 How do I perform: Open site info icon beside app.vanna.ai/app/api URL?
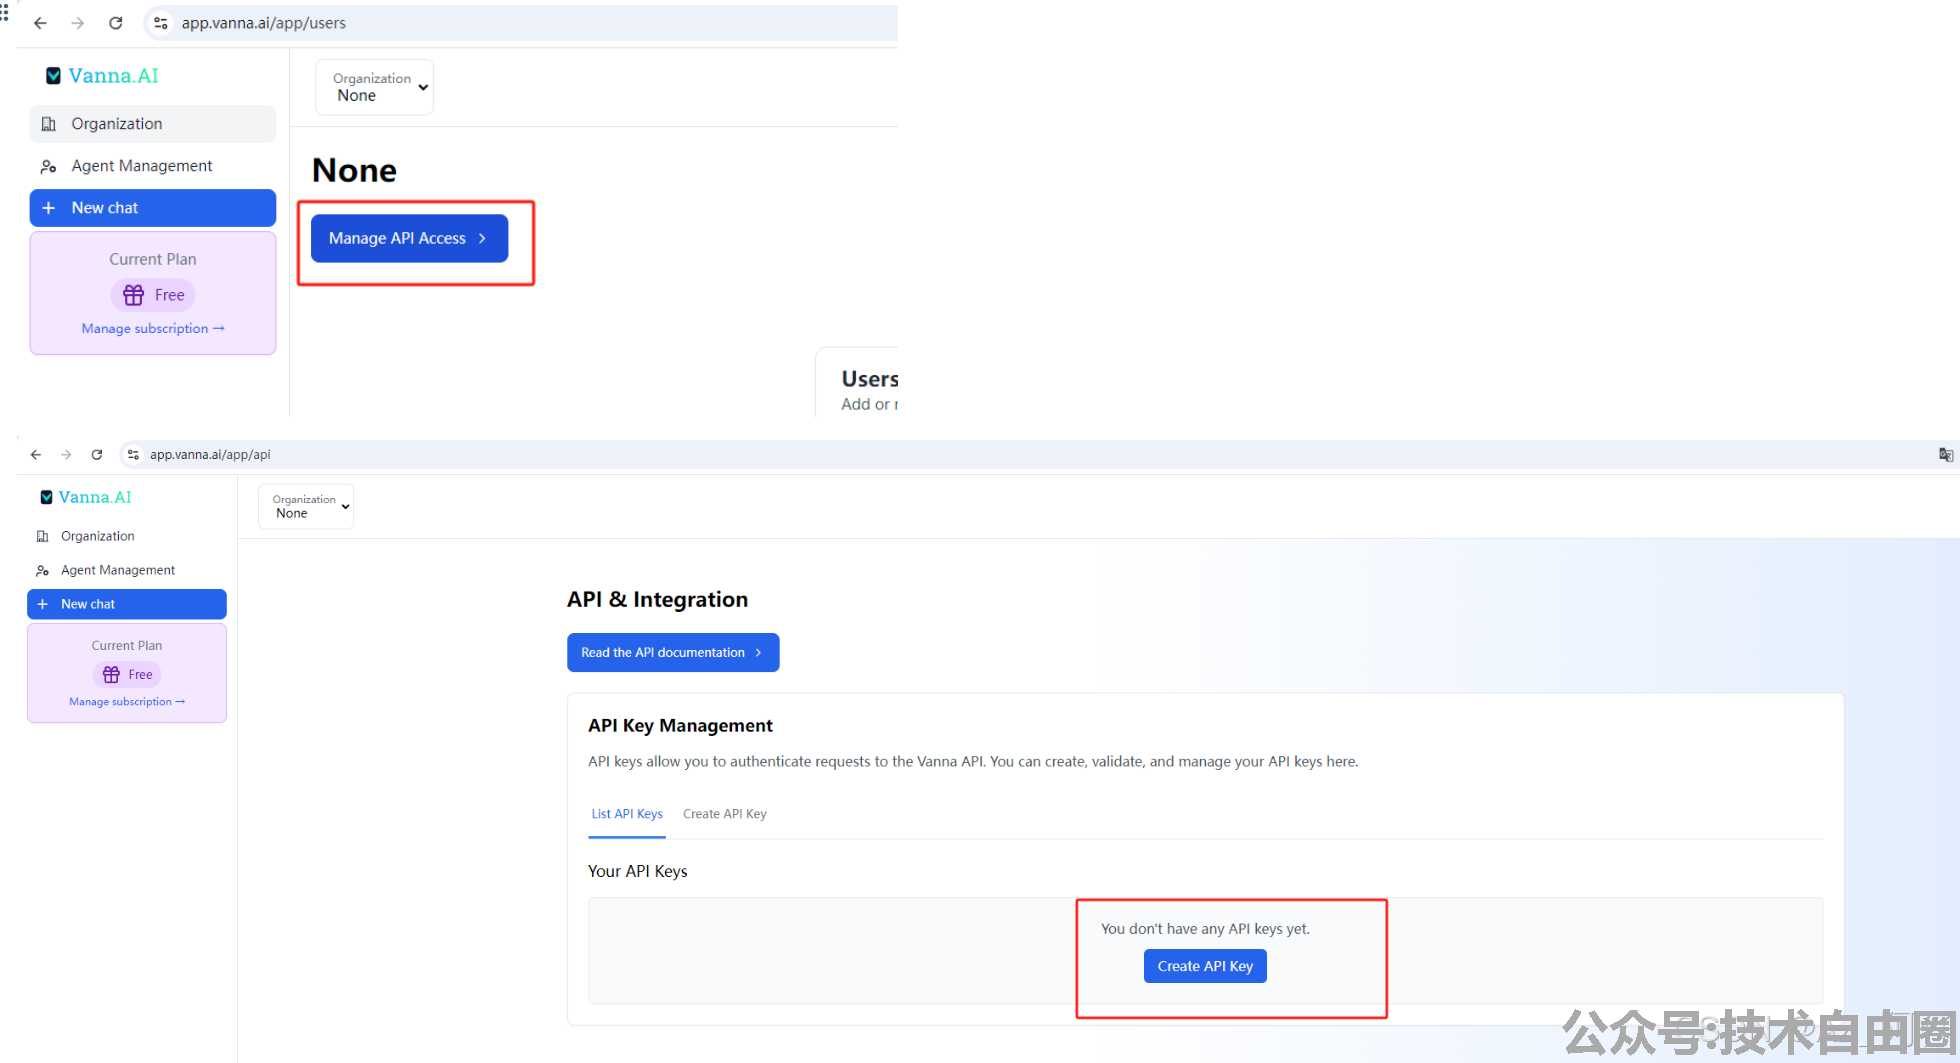click(x=133, y=454)
